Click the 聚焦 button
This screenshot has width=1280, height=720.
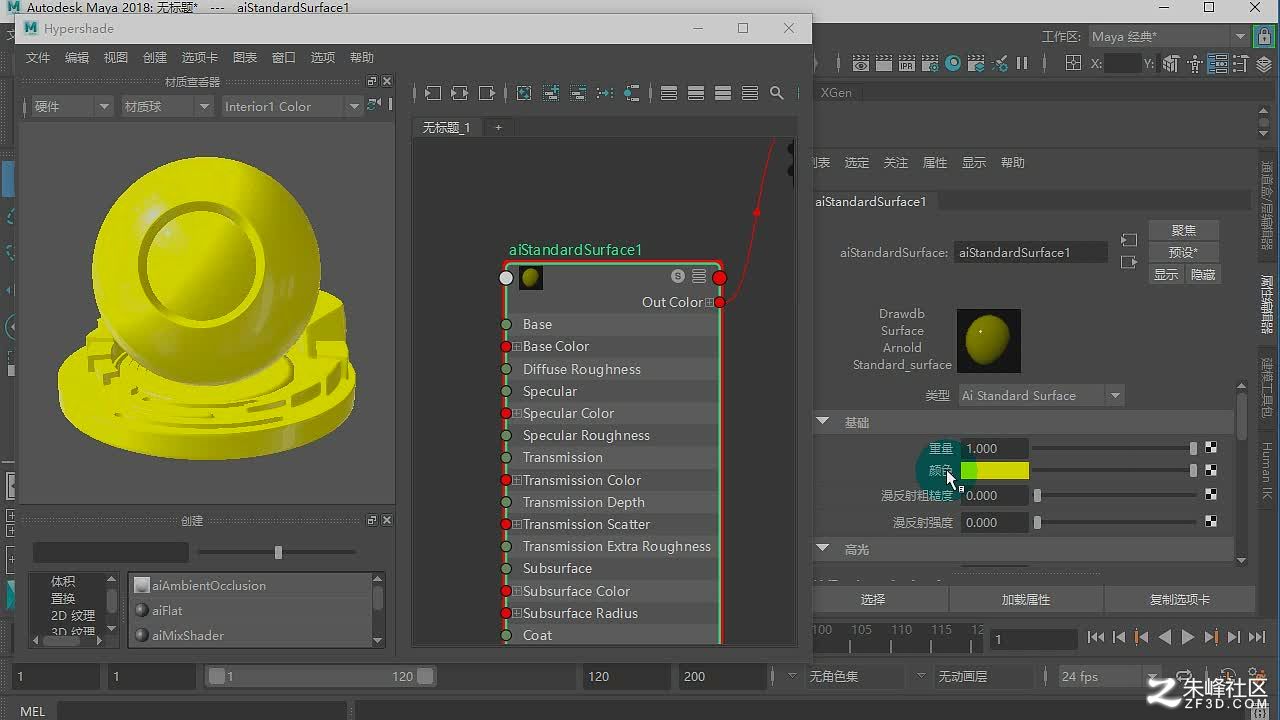(1184, 230)
